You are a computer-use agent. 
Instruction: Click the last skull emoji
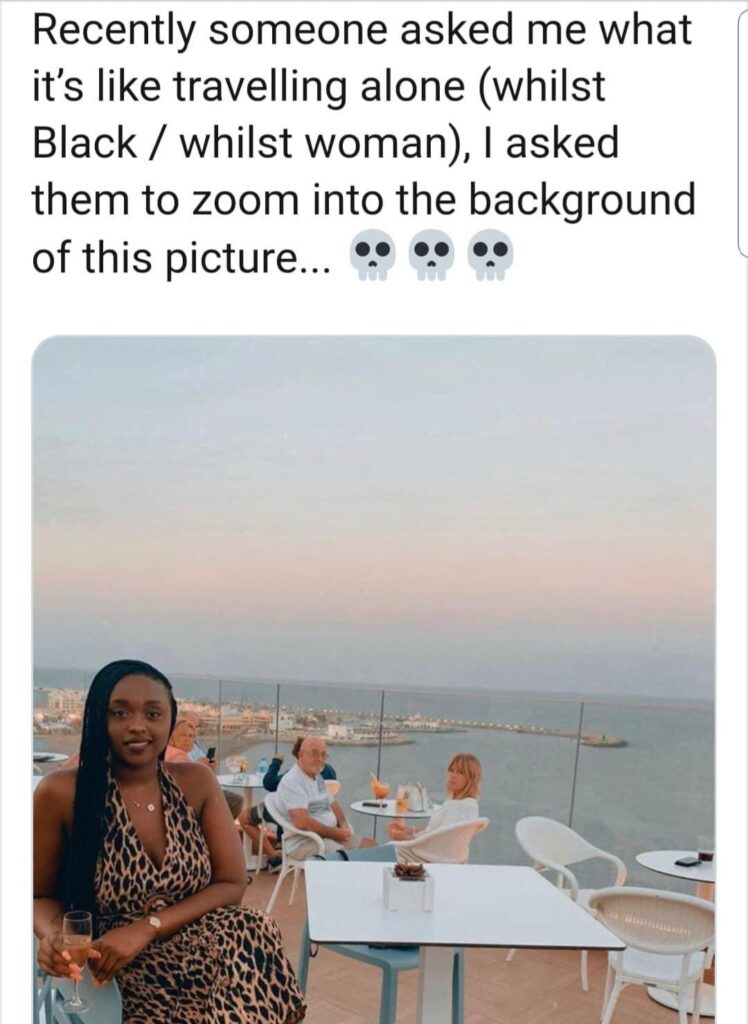tap(491, 255)
